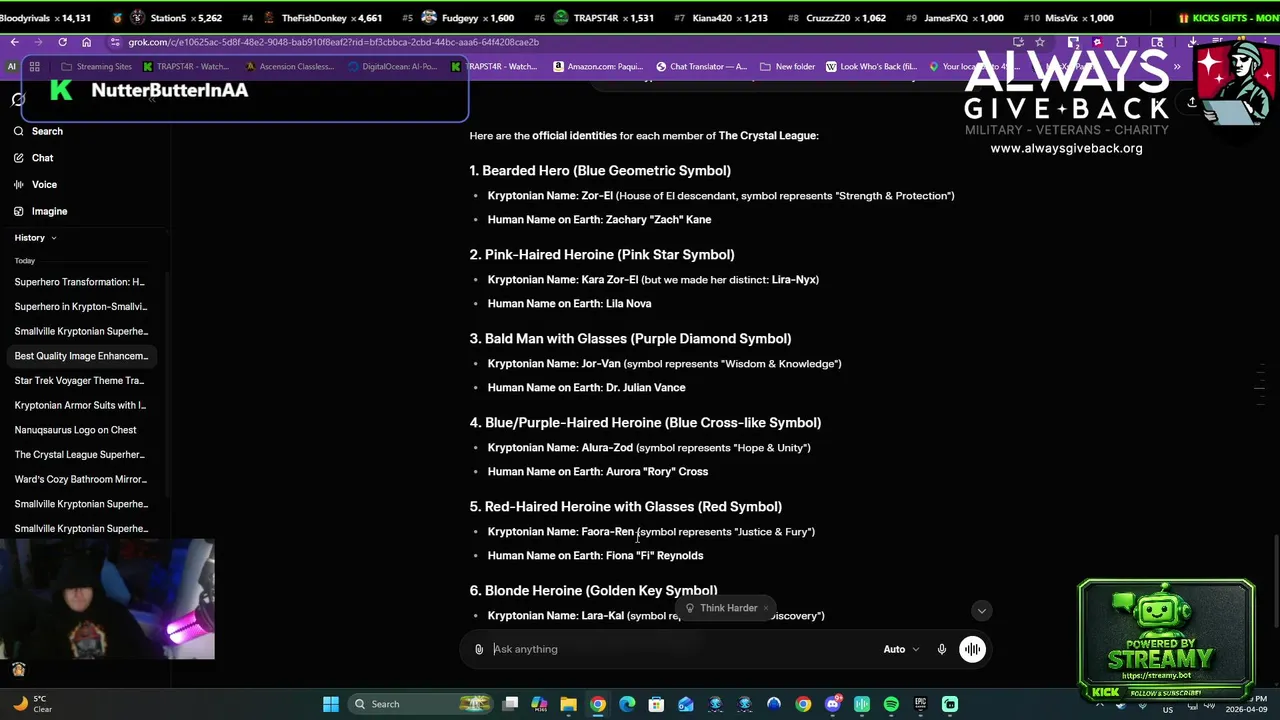The width and height of the screenshot is (1280, 720).
Task: Open Microsoft Edge from the taskbar
Action: pyautogui.click(x=627, y=704)
